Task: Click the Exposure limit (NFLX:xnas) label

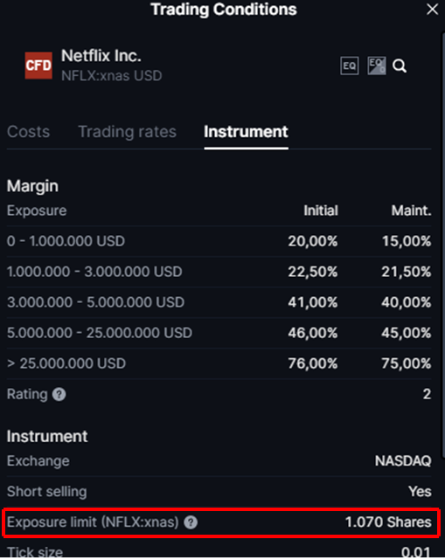Action: [93, 522]
